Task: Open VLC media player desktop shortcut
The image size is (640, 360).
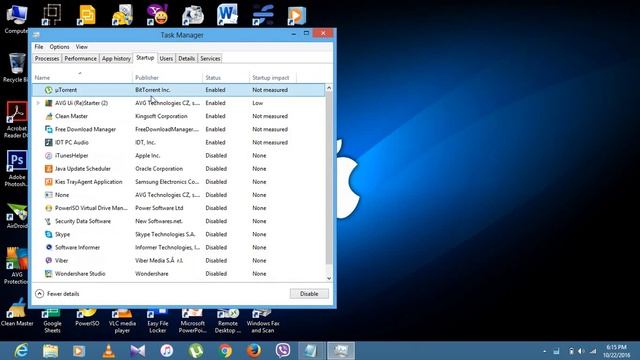Action: tap(122, 321)
